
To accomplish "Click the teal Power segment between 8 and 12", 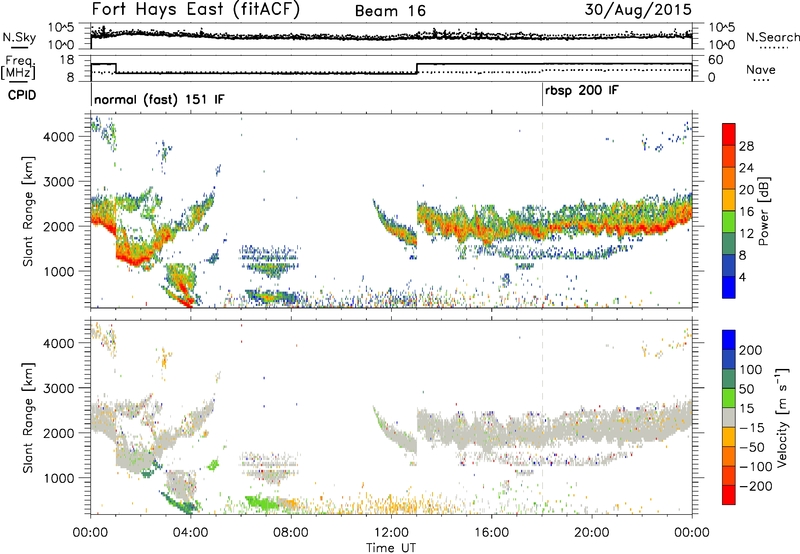I will [729, 243].
